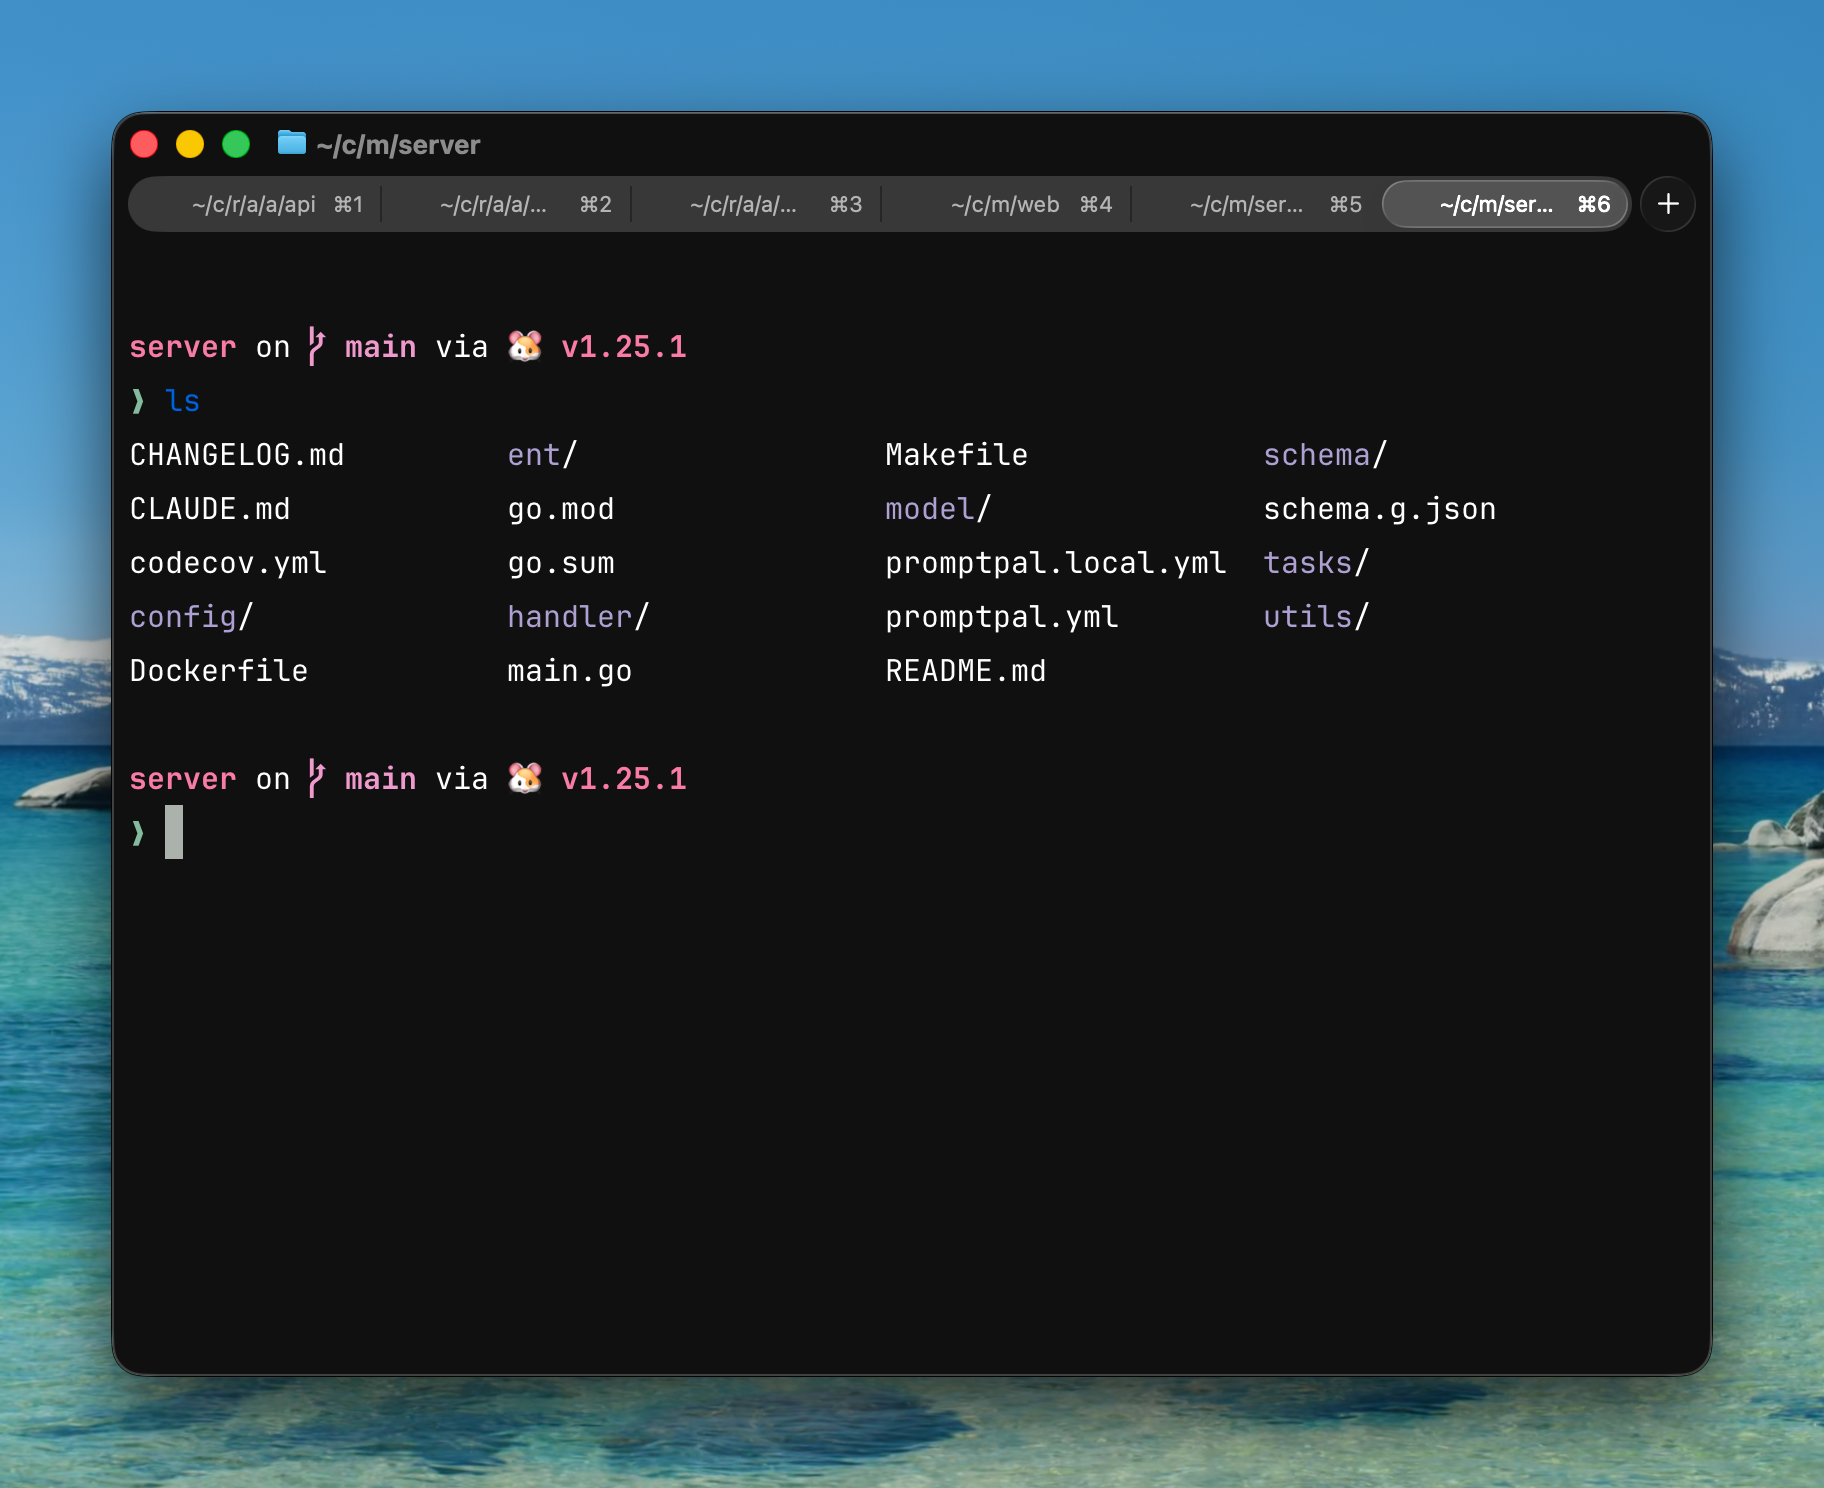Click the CLAUDE.md filename in the listing
Image resolution: width=1824 pixels, height=1488 pixels.
coord(210,509)
